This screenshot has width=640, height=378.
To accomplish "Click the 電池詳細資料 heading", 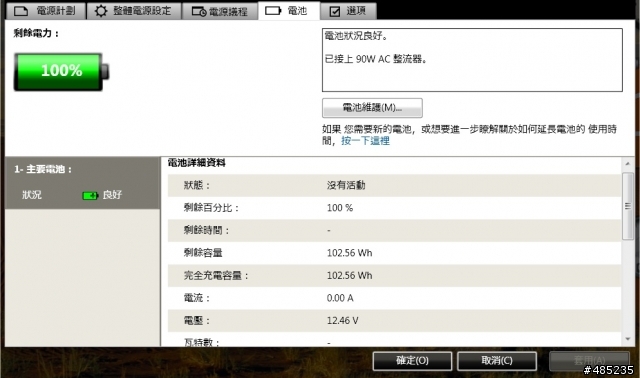I will (196, 163).
